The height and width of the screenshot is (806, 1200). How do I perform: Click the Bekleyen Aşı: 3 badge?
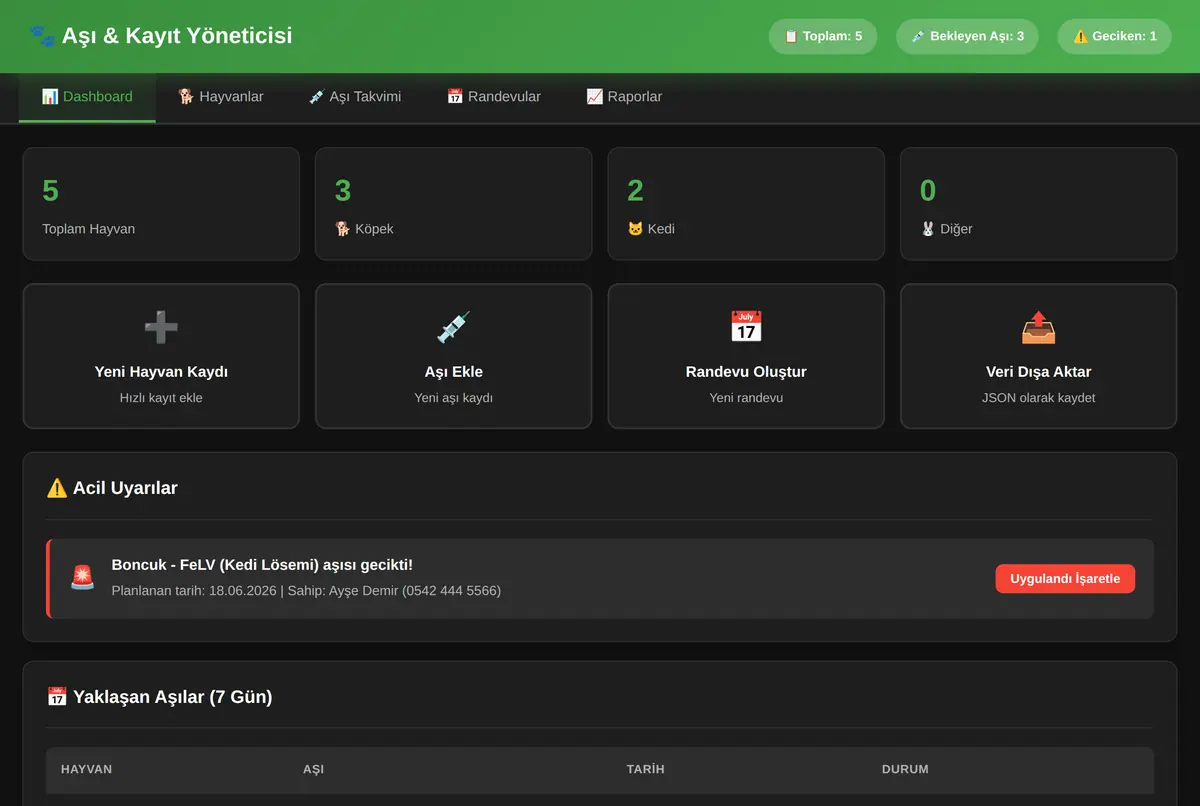(x=967, y=37)
